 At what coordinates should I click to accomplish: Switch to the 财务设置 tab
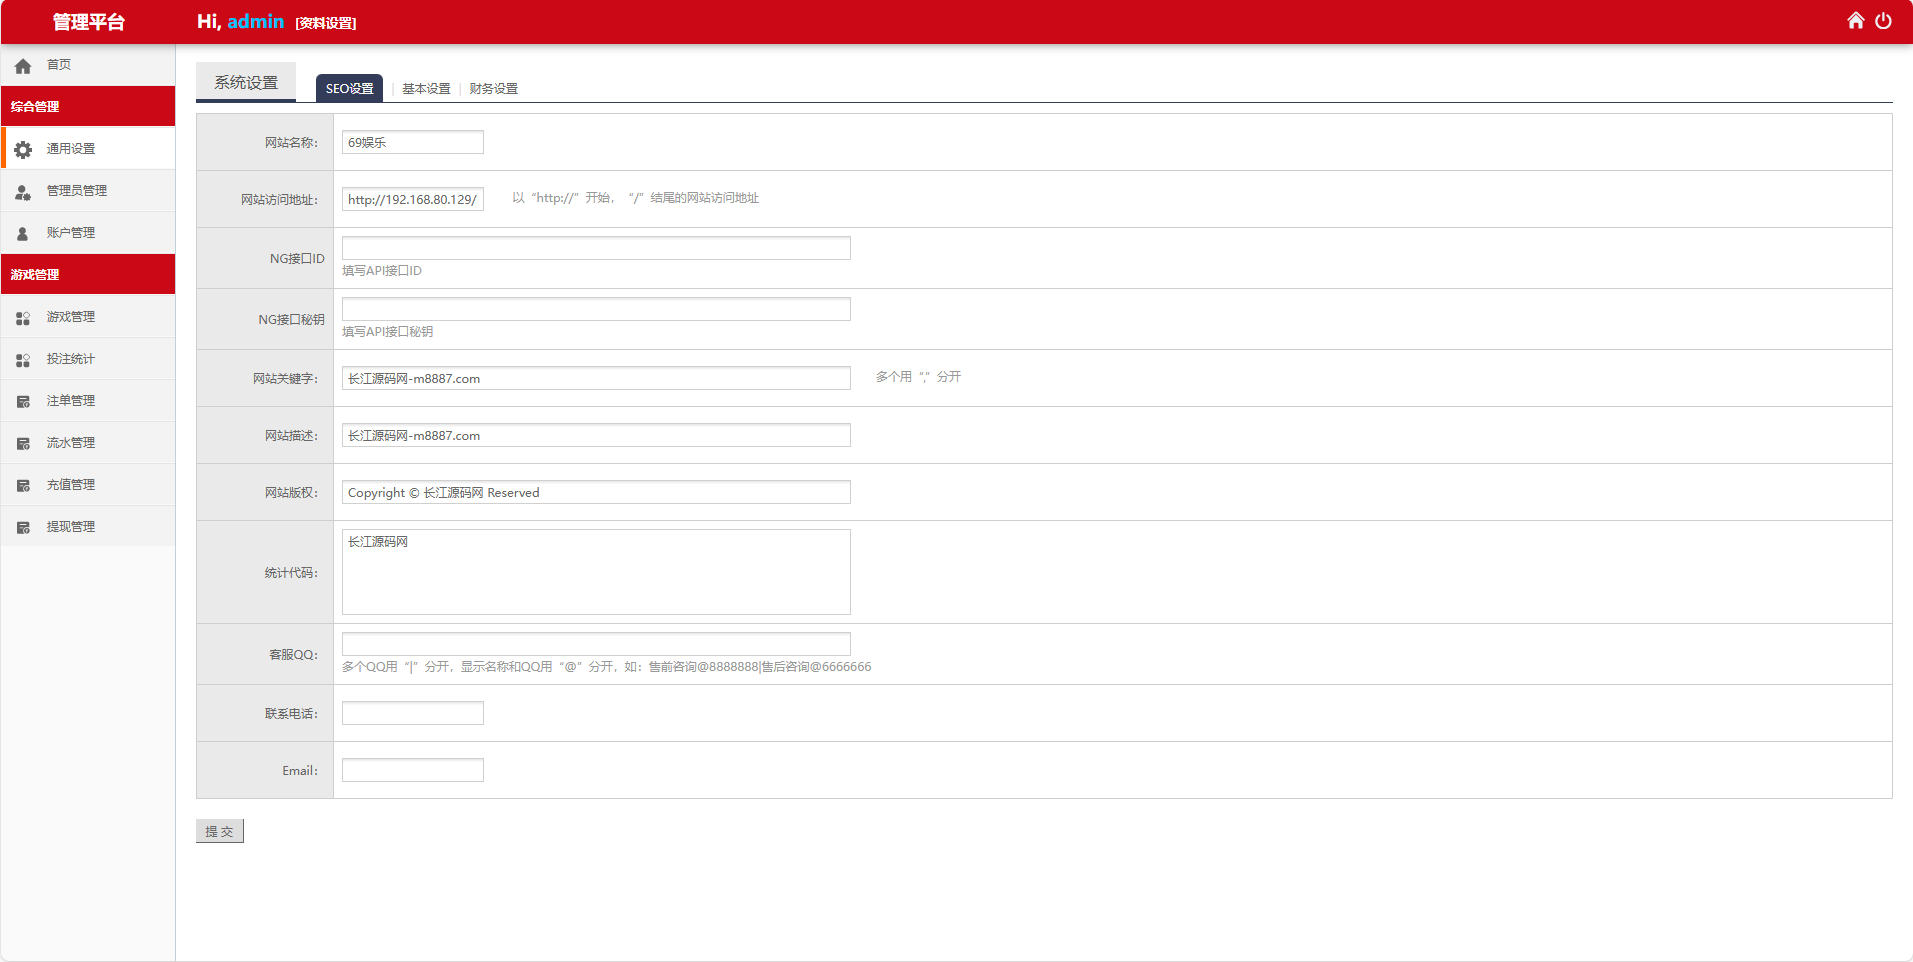[x=494, y=88]
